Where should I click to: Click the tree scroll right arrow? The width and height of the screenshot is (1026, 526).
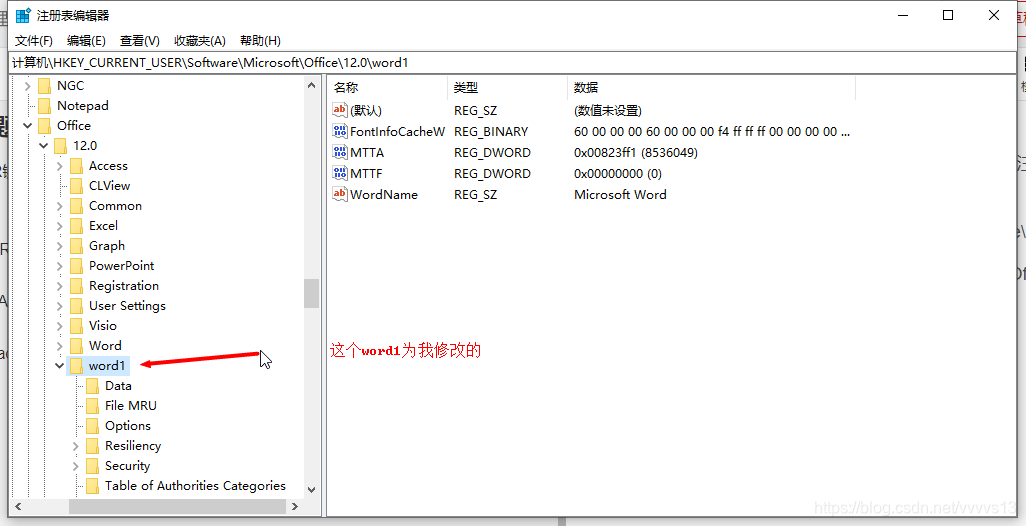295,506
